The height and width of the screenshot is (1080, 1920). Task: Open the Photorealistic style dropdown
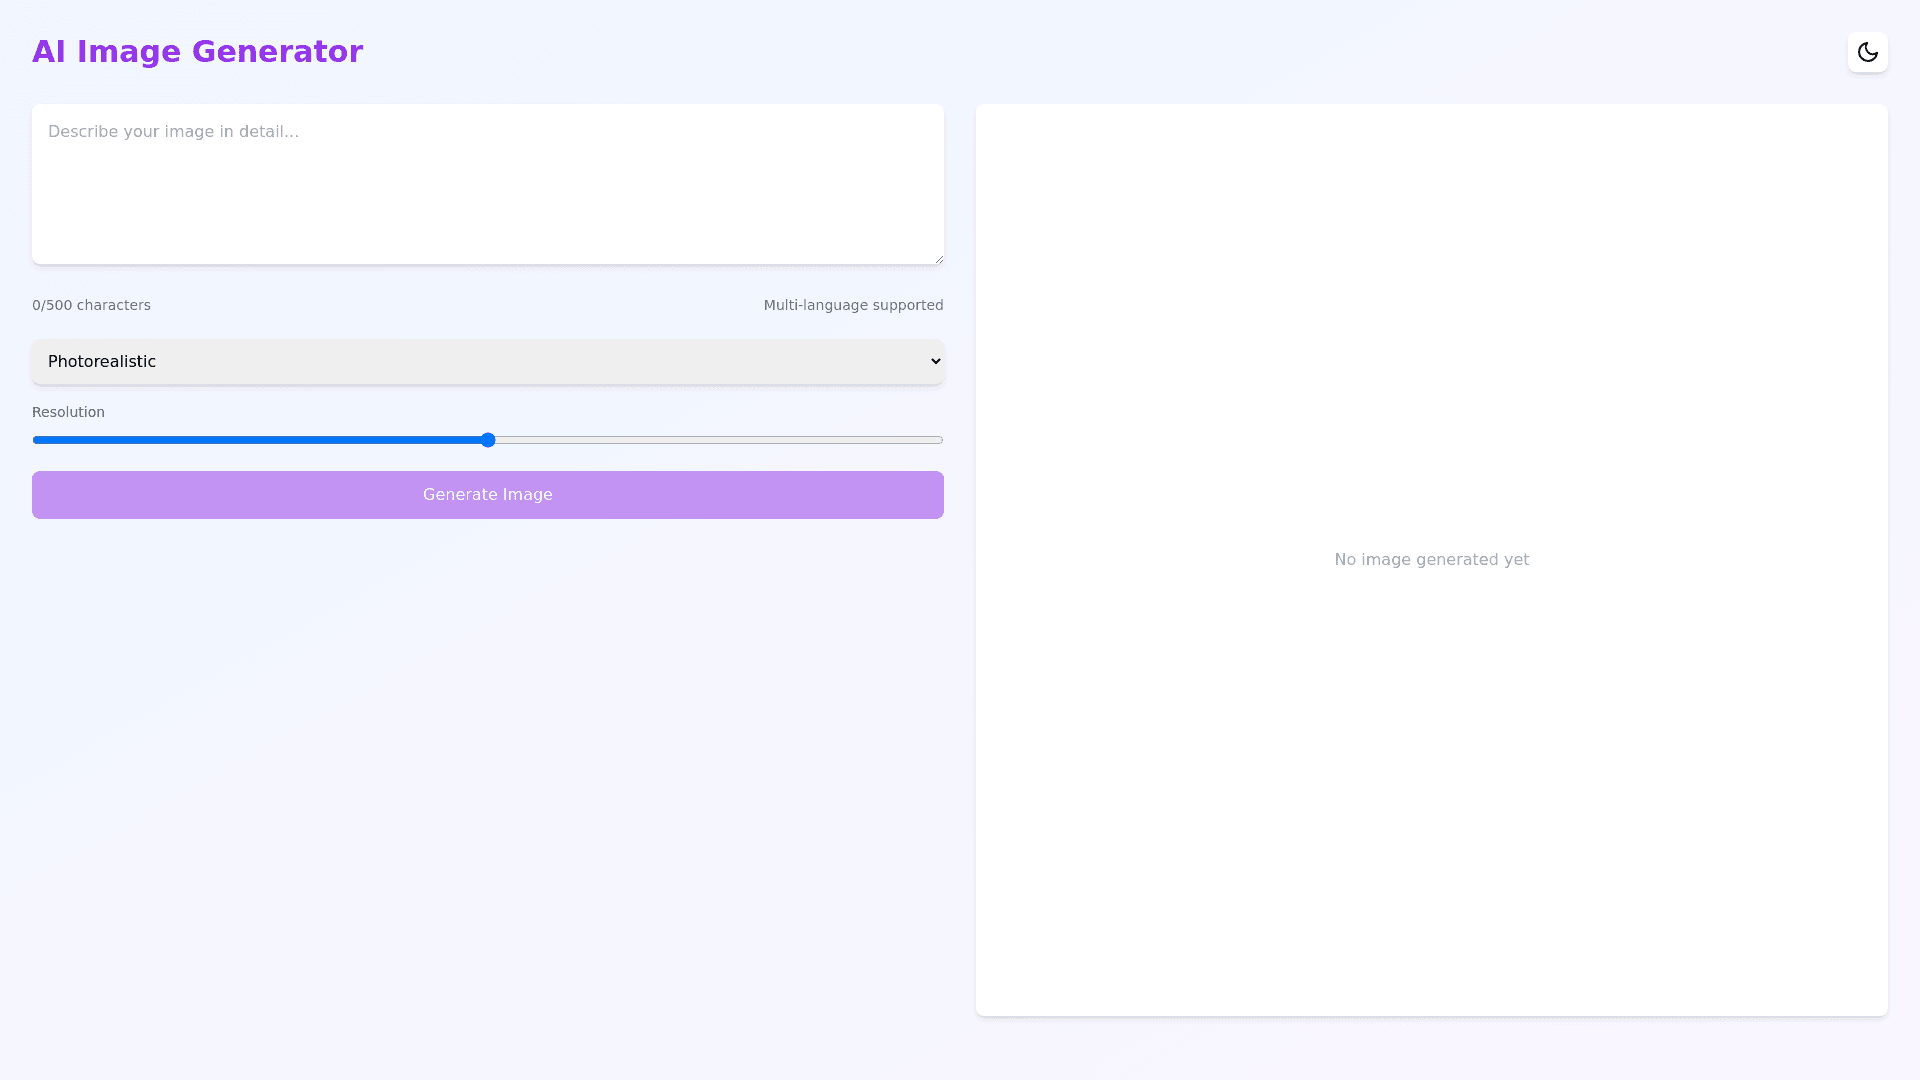[x=487, y=362]
